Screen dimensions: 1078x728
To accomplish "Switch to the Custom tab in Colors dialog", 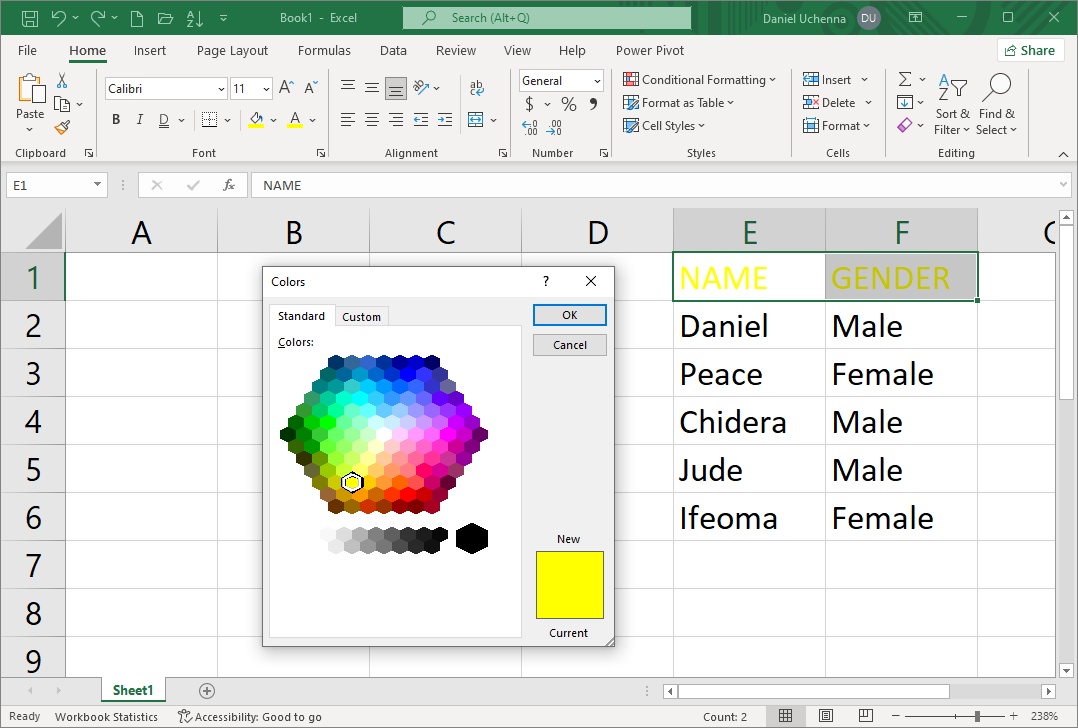I will coord(361,317).
